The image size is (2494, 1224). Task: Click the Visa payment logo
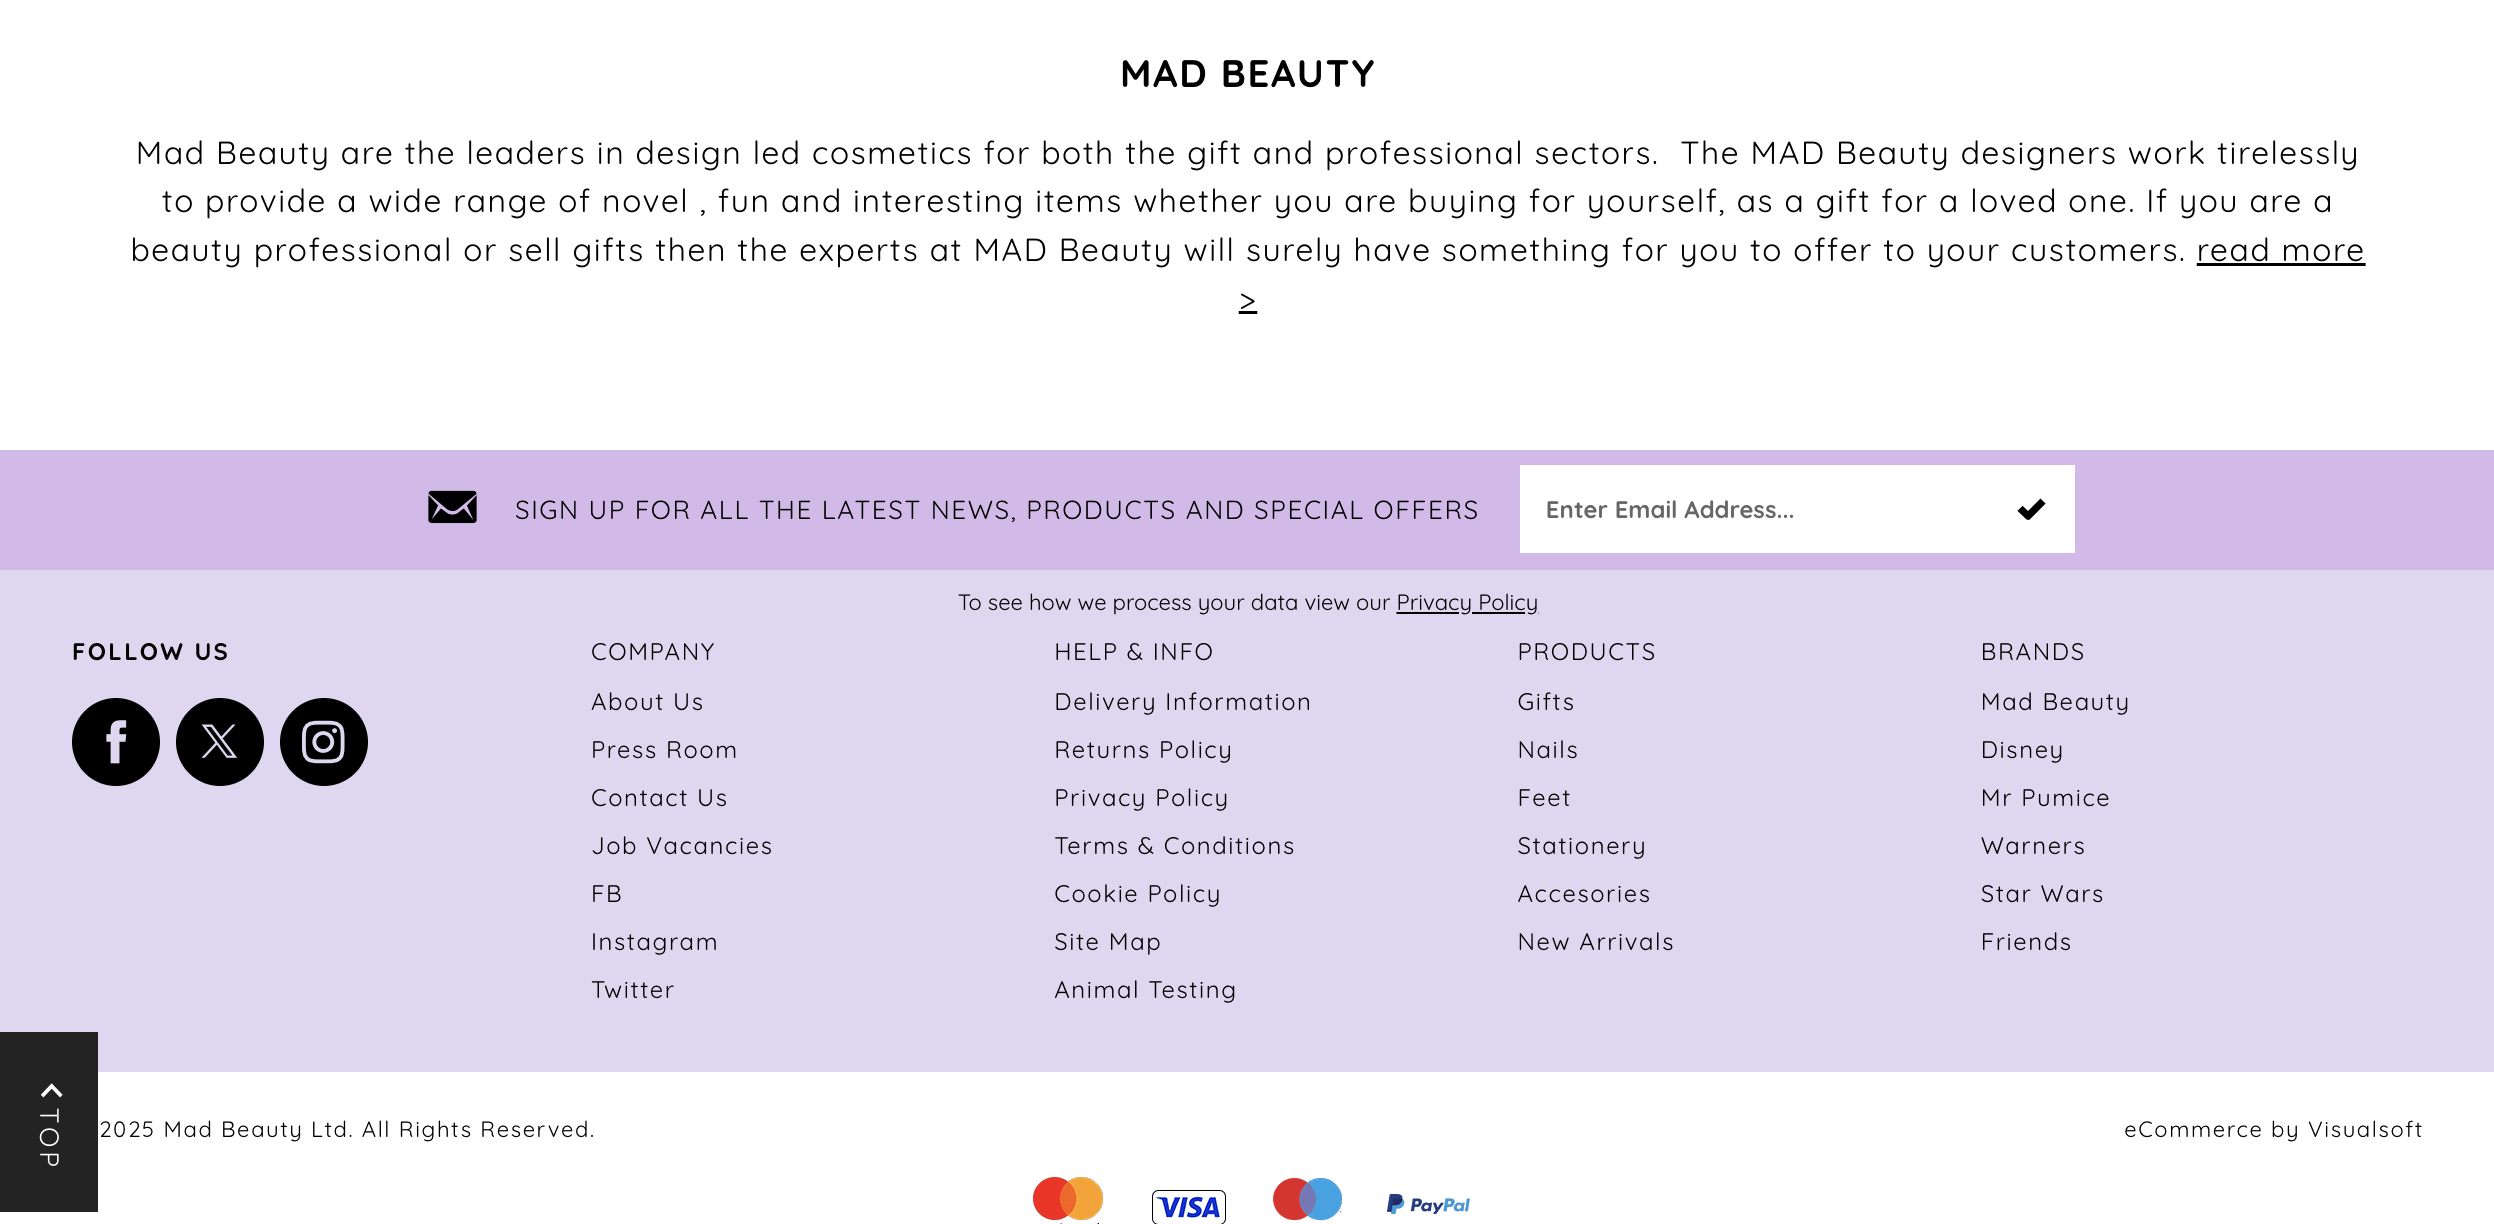(x=1189, y=1206)
